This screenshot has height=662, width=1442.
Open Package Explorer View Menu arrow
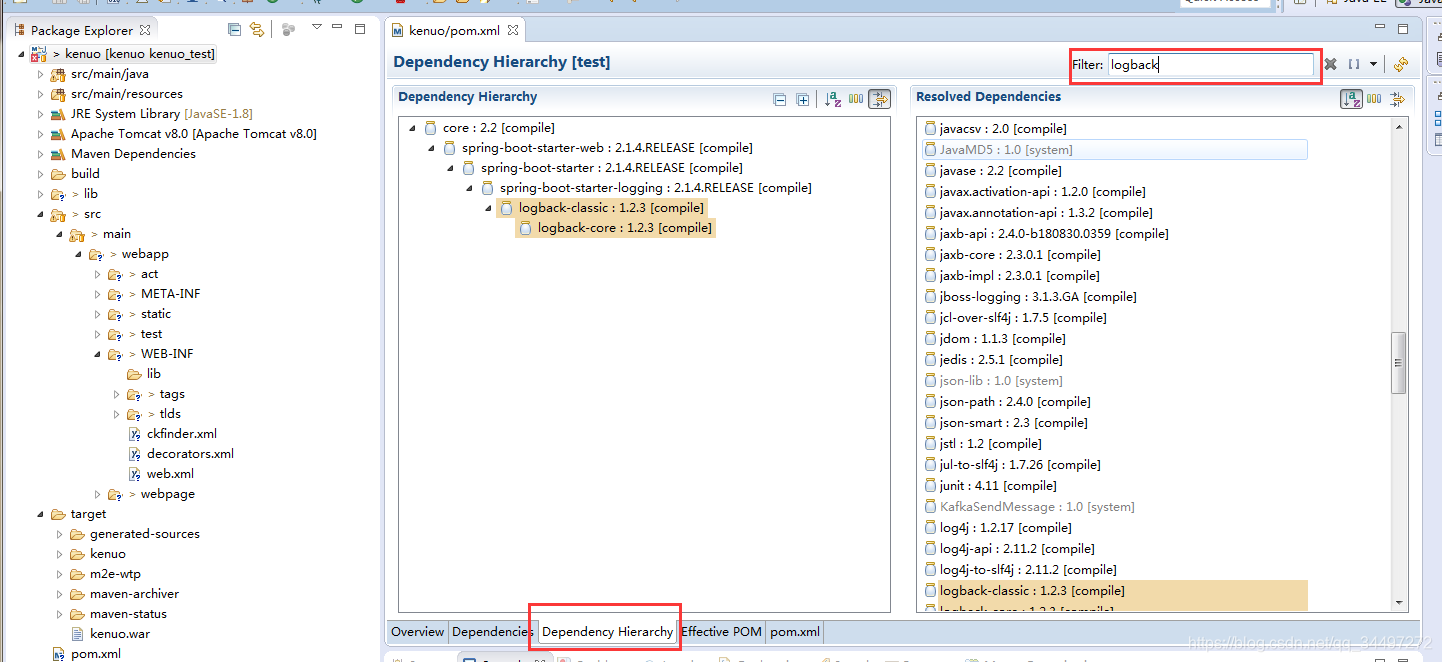317,28
